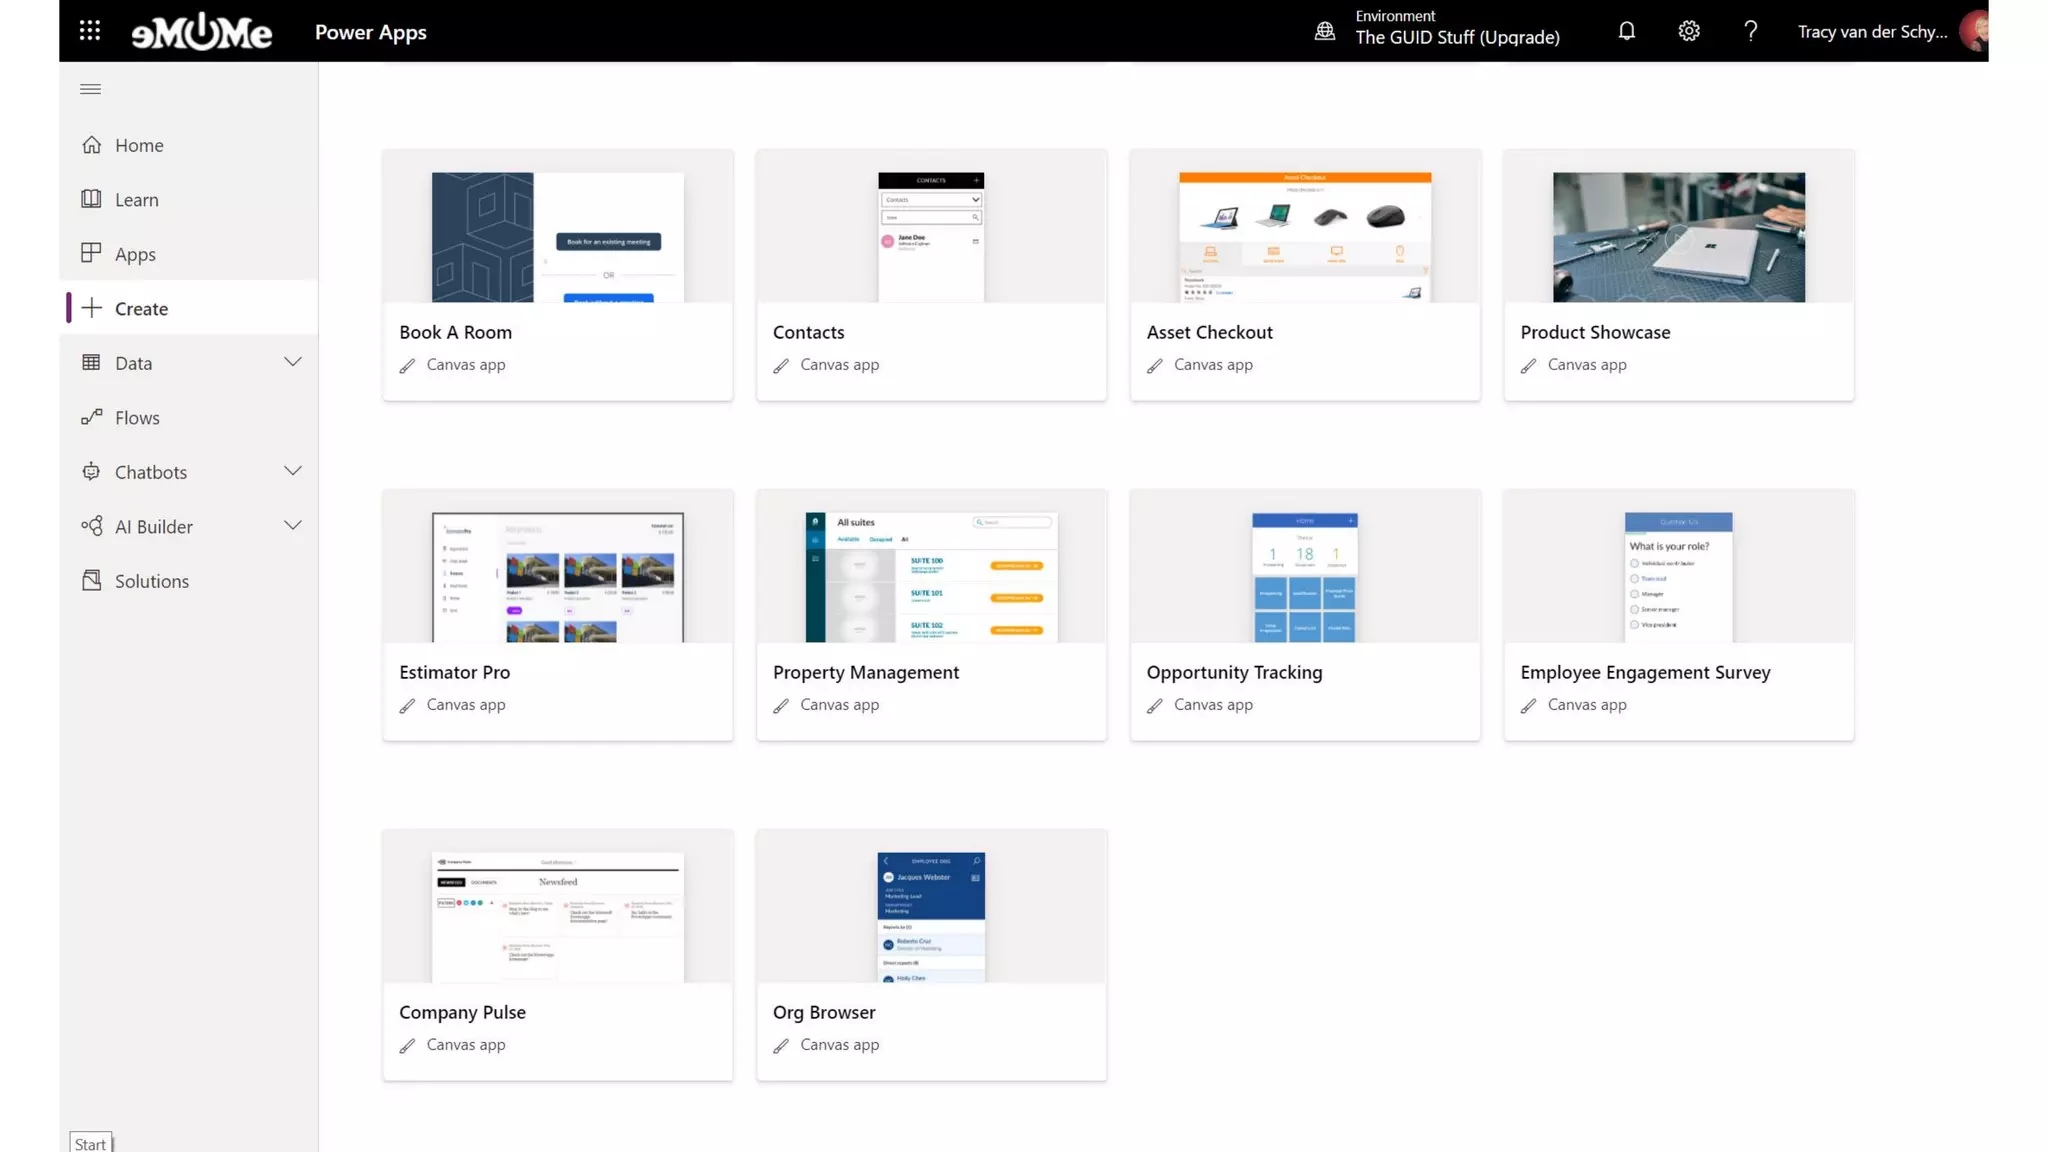Expand the Data section chevron
The width and height of the screenshot is (2048, 1152).
[x=292, y=362]
